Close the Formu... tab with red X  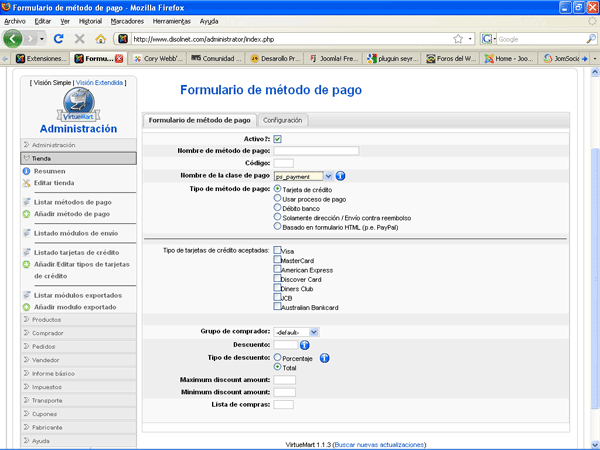pyautogui.click(x=119, y=59)
